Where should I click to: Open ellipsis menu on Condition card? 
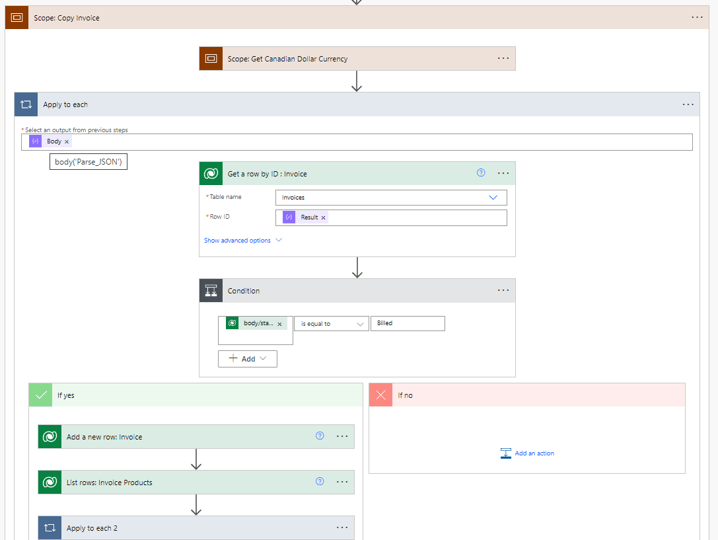pos(503,291)
